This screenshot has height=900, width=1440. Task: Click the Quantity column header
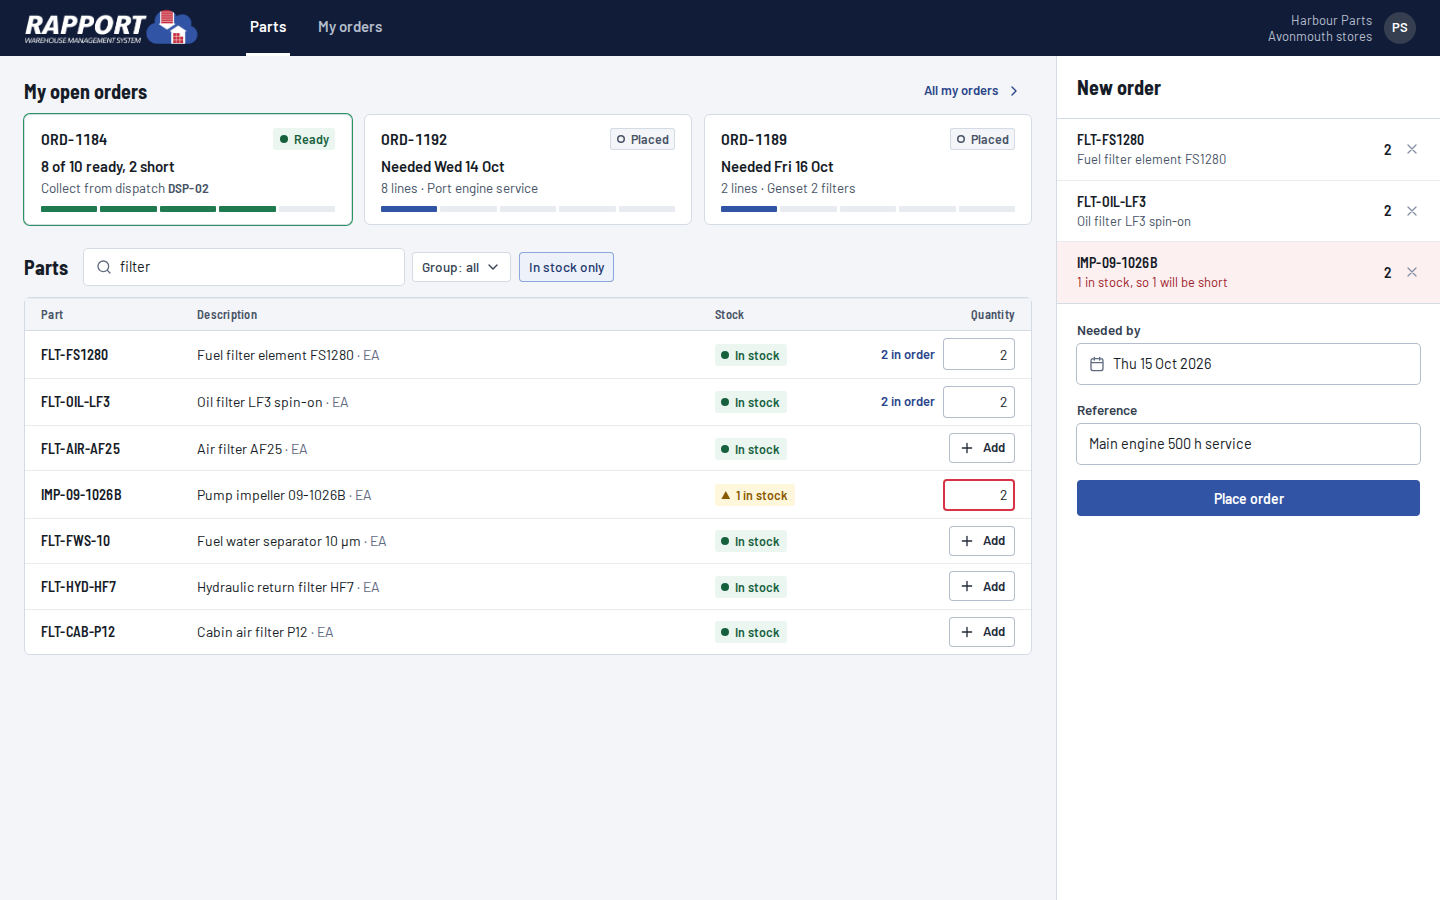[x=992, y=315]
